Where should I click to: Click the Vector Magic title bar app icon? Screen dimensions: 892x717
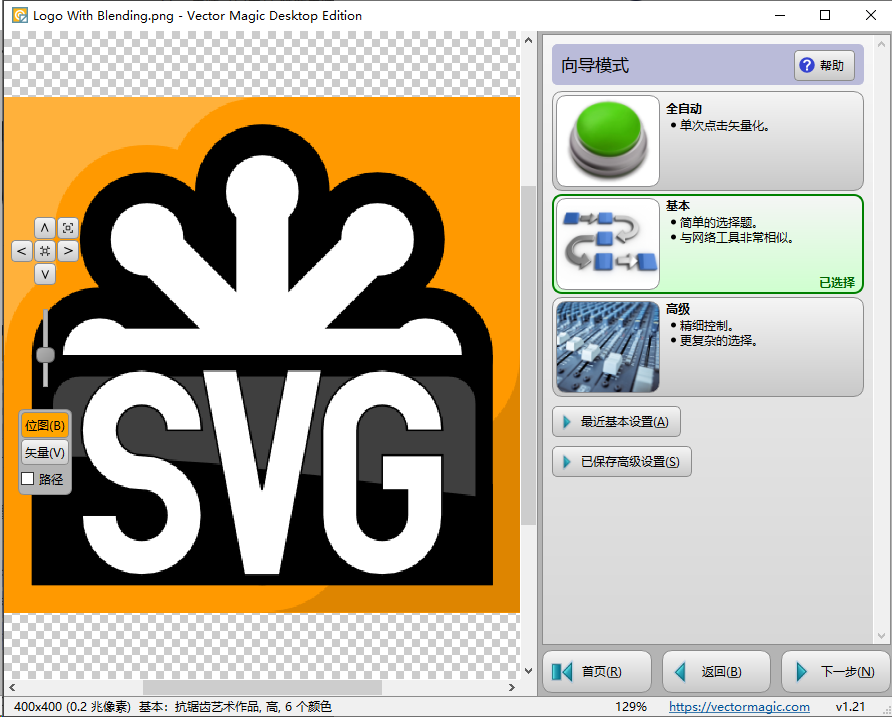pos(20,15)
